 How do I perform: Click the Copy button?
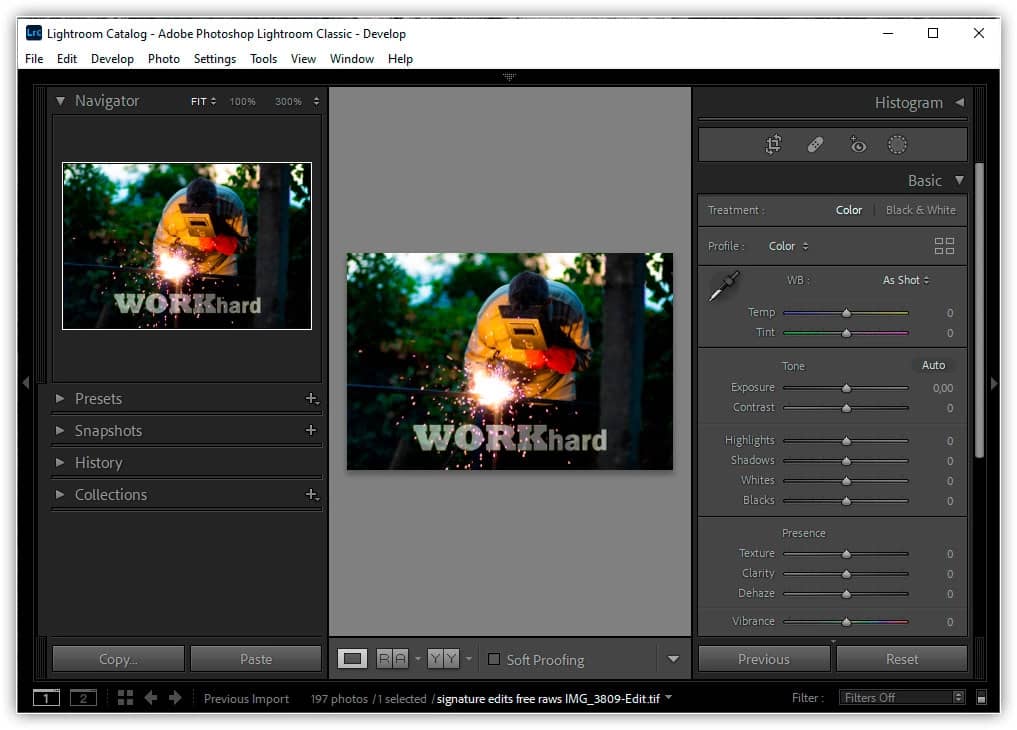coord(117,658)
